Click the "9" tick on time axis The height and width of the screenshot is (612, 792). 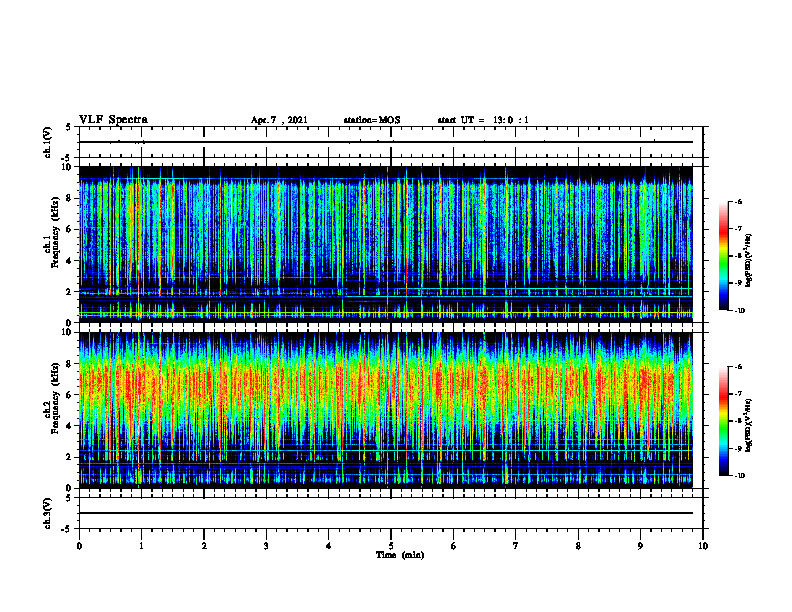click(640, 546)
